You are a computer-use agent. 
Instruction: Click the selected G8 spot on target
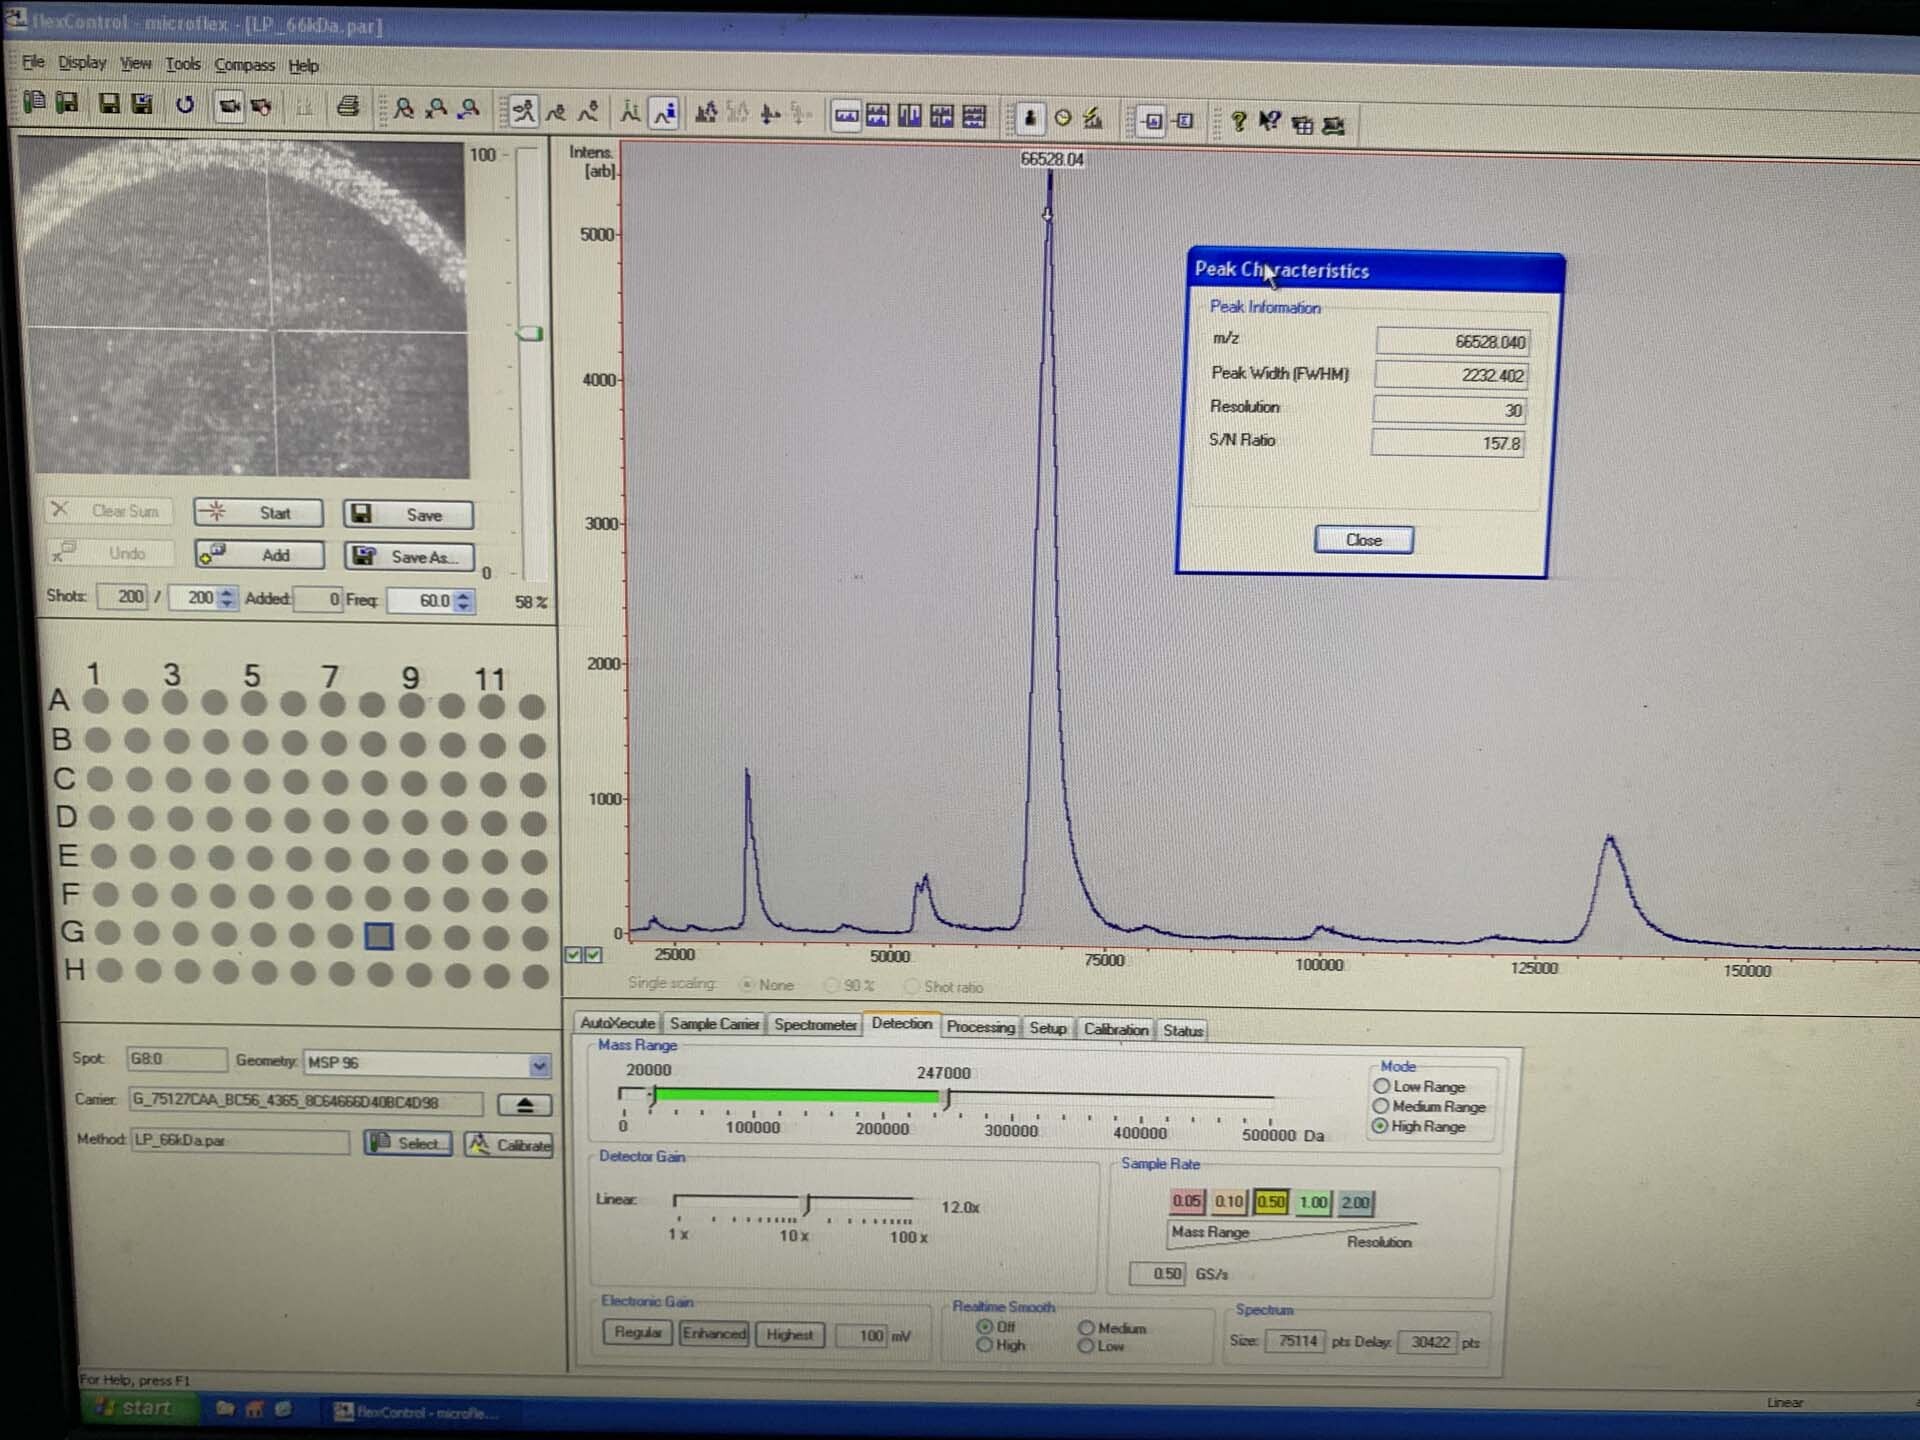[x=379, y=936]
